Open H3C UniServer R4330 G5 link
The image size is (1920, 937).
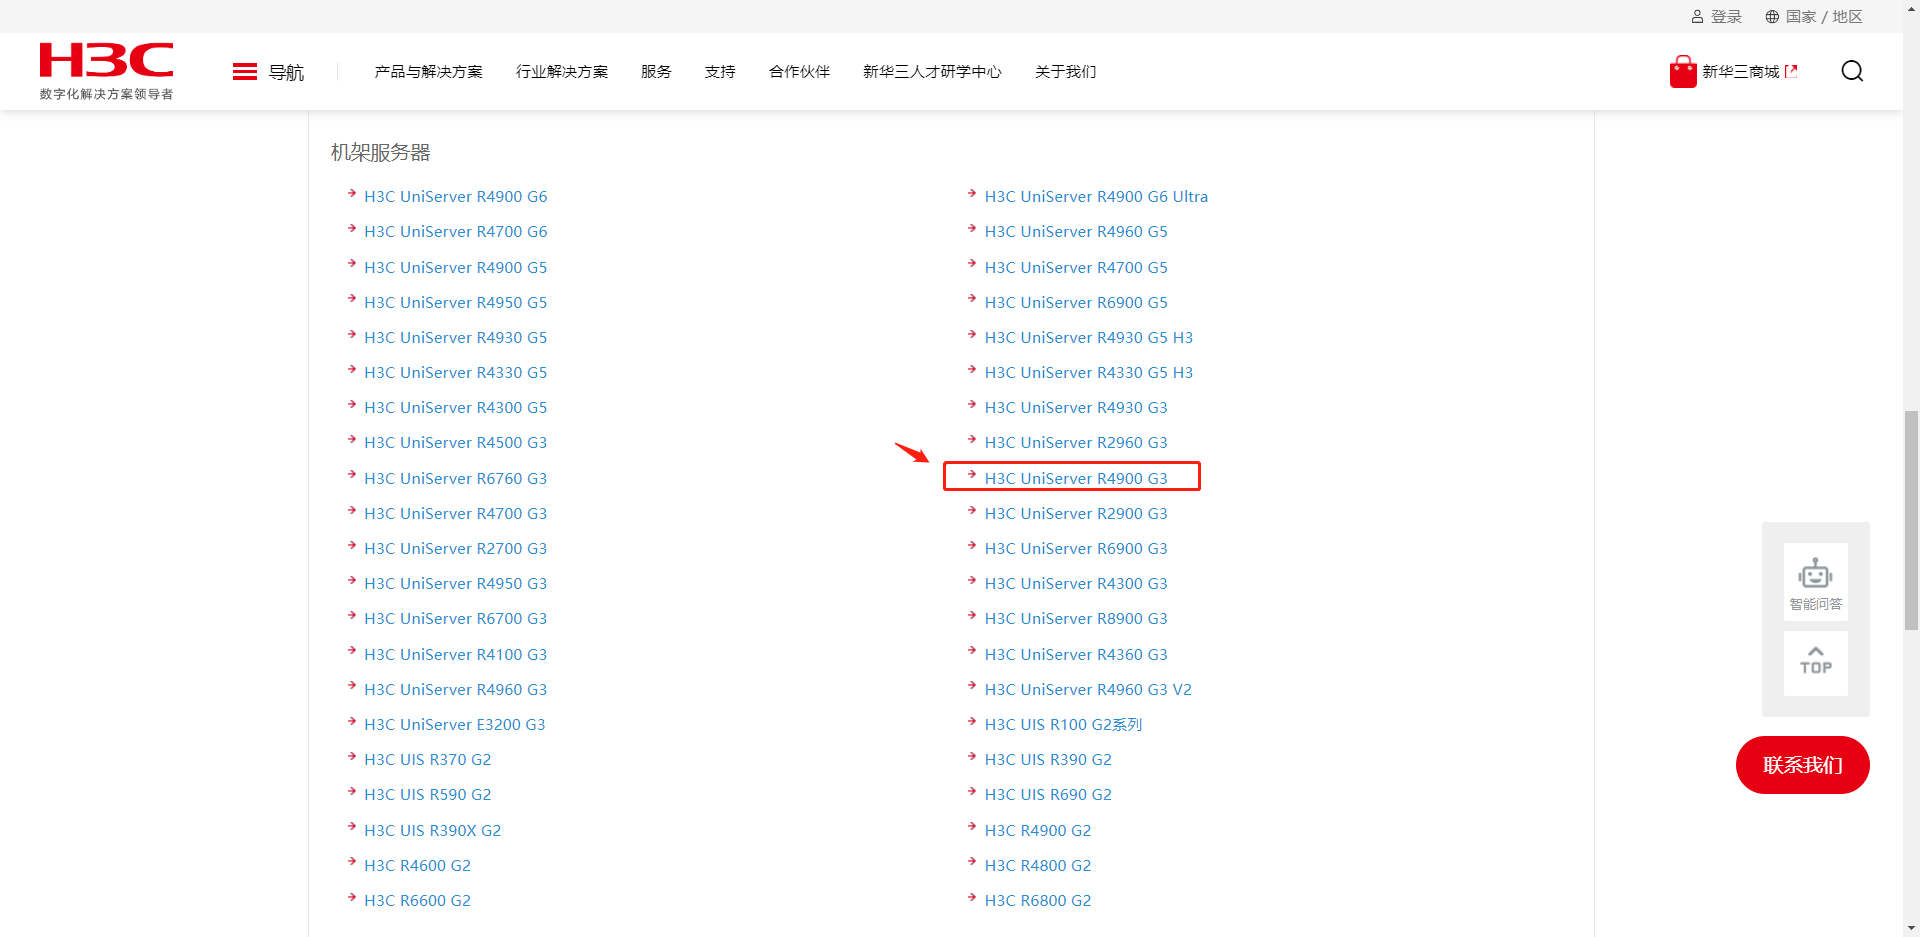pos(456,373)
